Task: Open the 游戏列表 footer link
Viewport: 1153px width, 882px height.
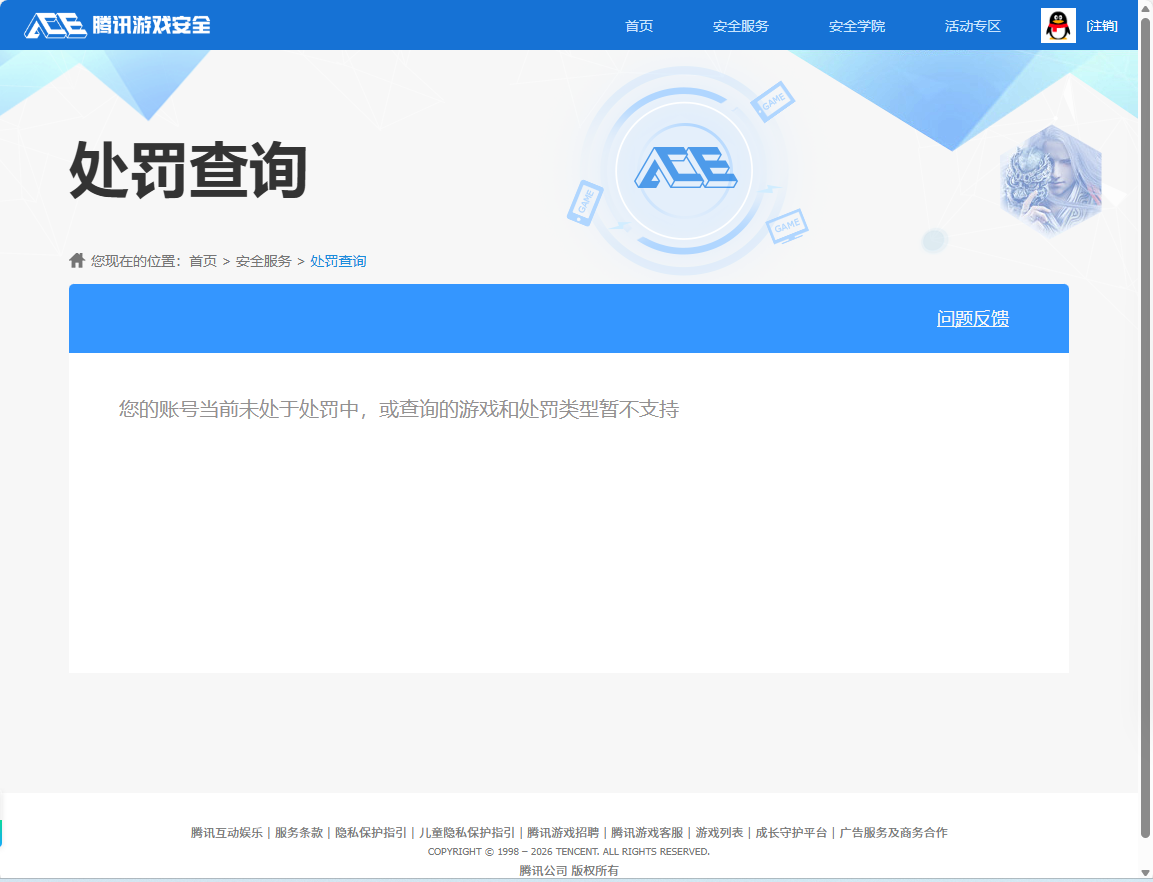Action: pos(719,832)
